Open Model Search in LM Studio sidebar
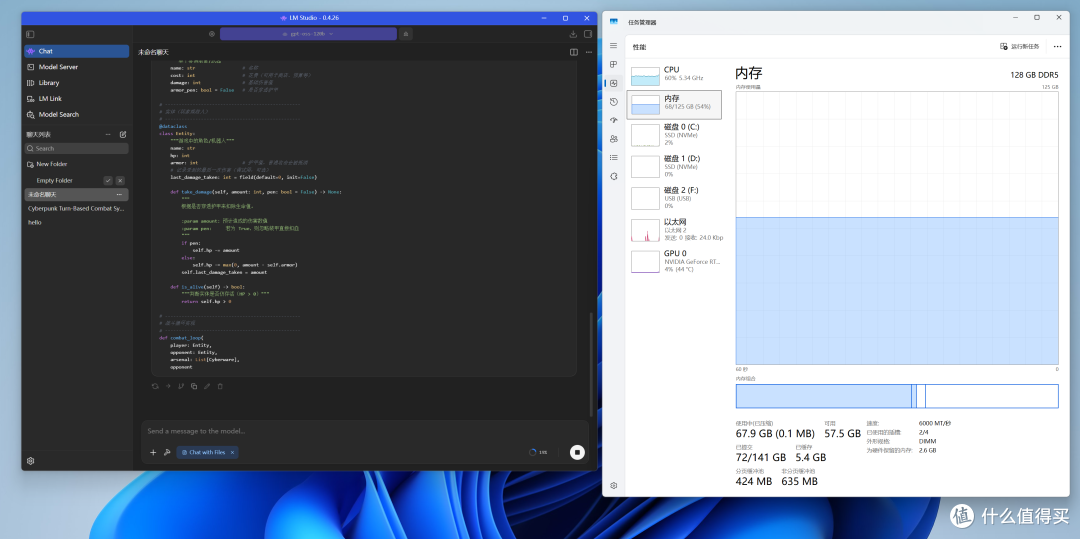The width and height of the screenshot is (1080, 539). coord(76,114)
